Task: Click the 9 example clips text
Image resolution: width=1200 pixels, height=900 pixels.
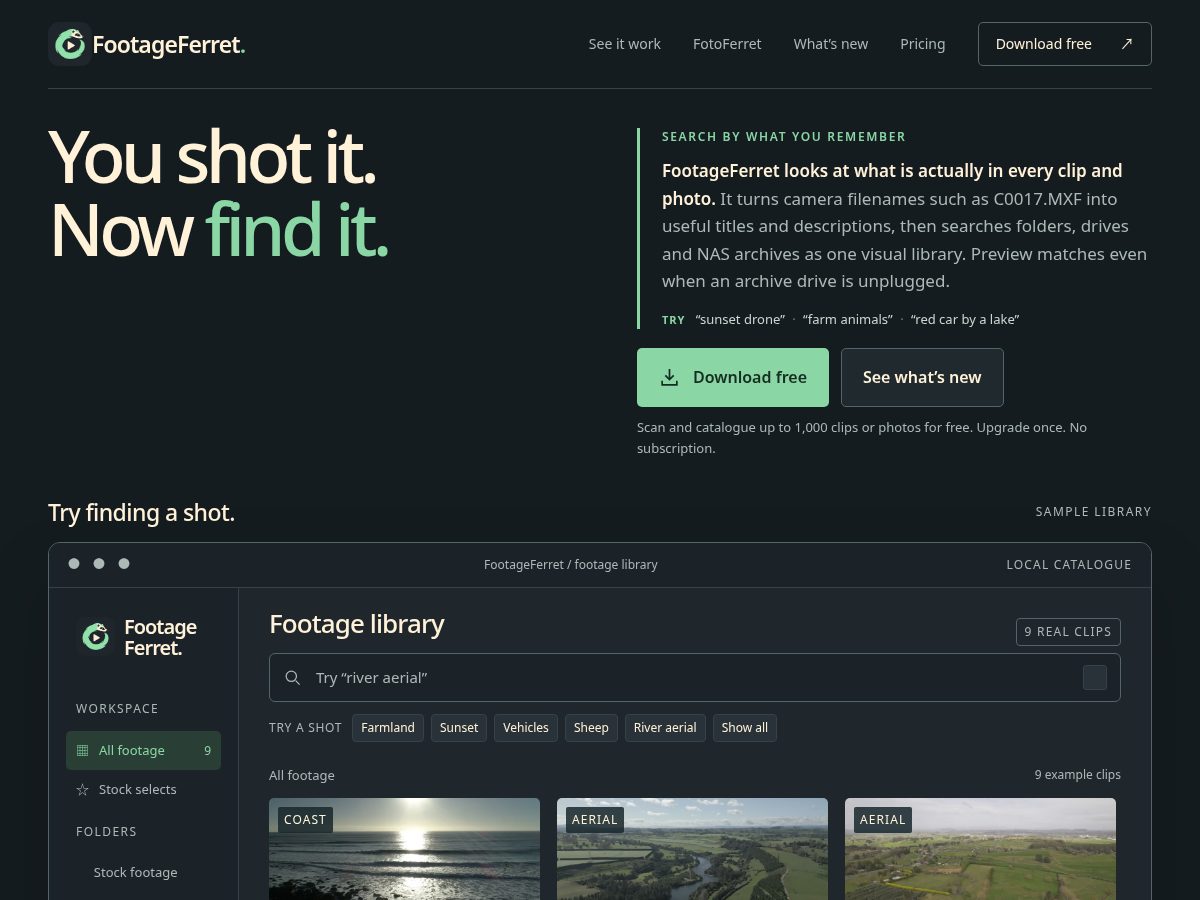Action: click(1078, 775)
